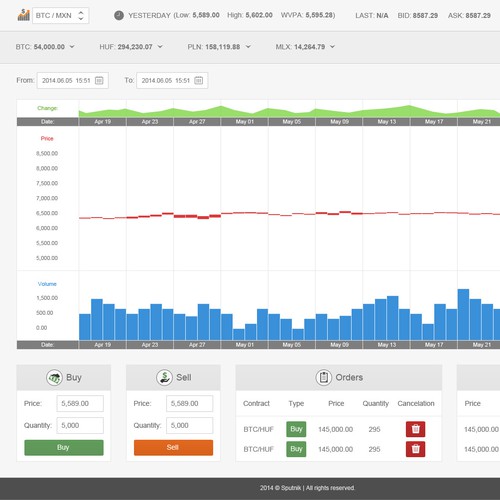
Task: Click the Type column header in Orders
Action: [296, 403]
